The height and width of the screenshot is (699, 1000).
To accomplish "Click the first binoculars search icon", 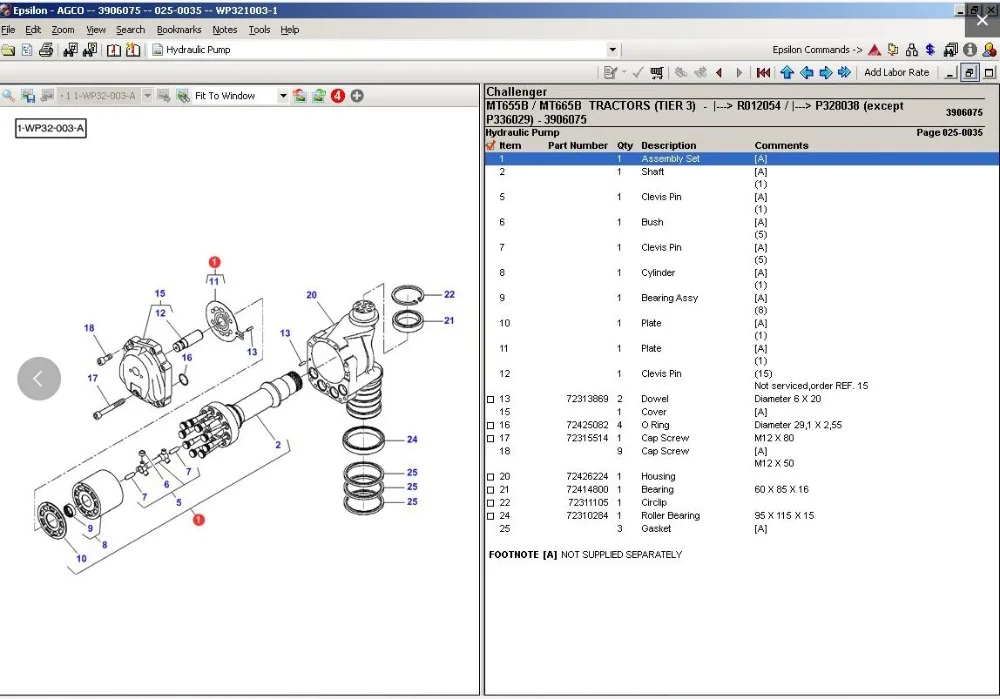I will tap(70, 50).
